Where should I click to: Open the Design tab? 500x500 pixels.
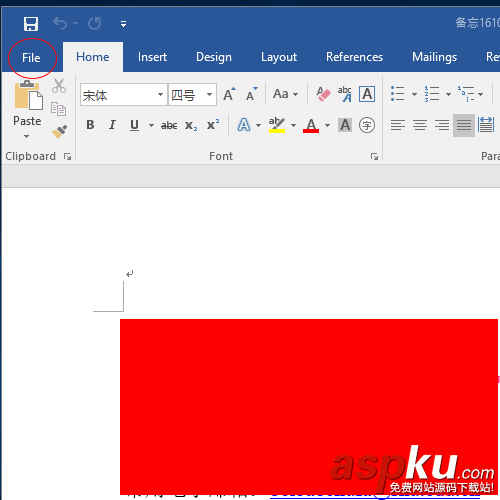click(x=214, y=57)
